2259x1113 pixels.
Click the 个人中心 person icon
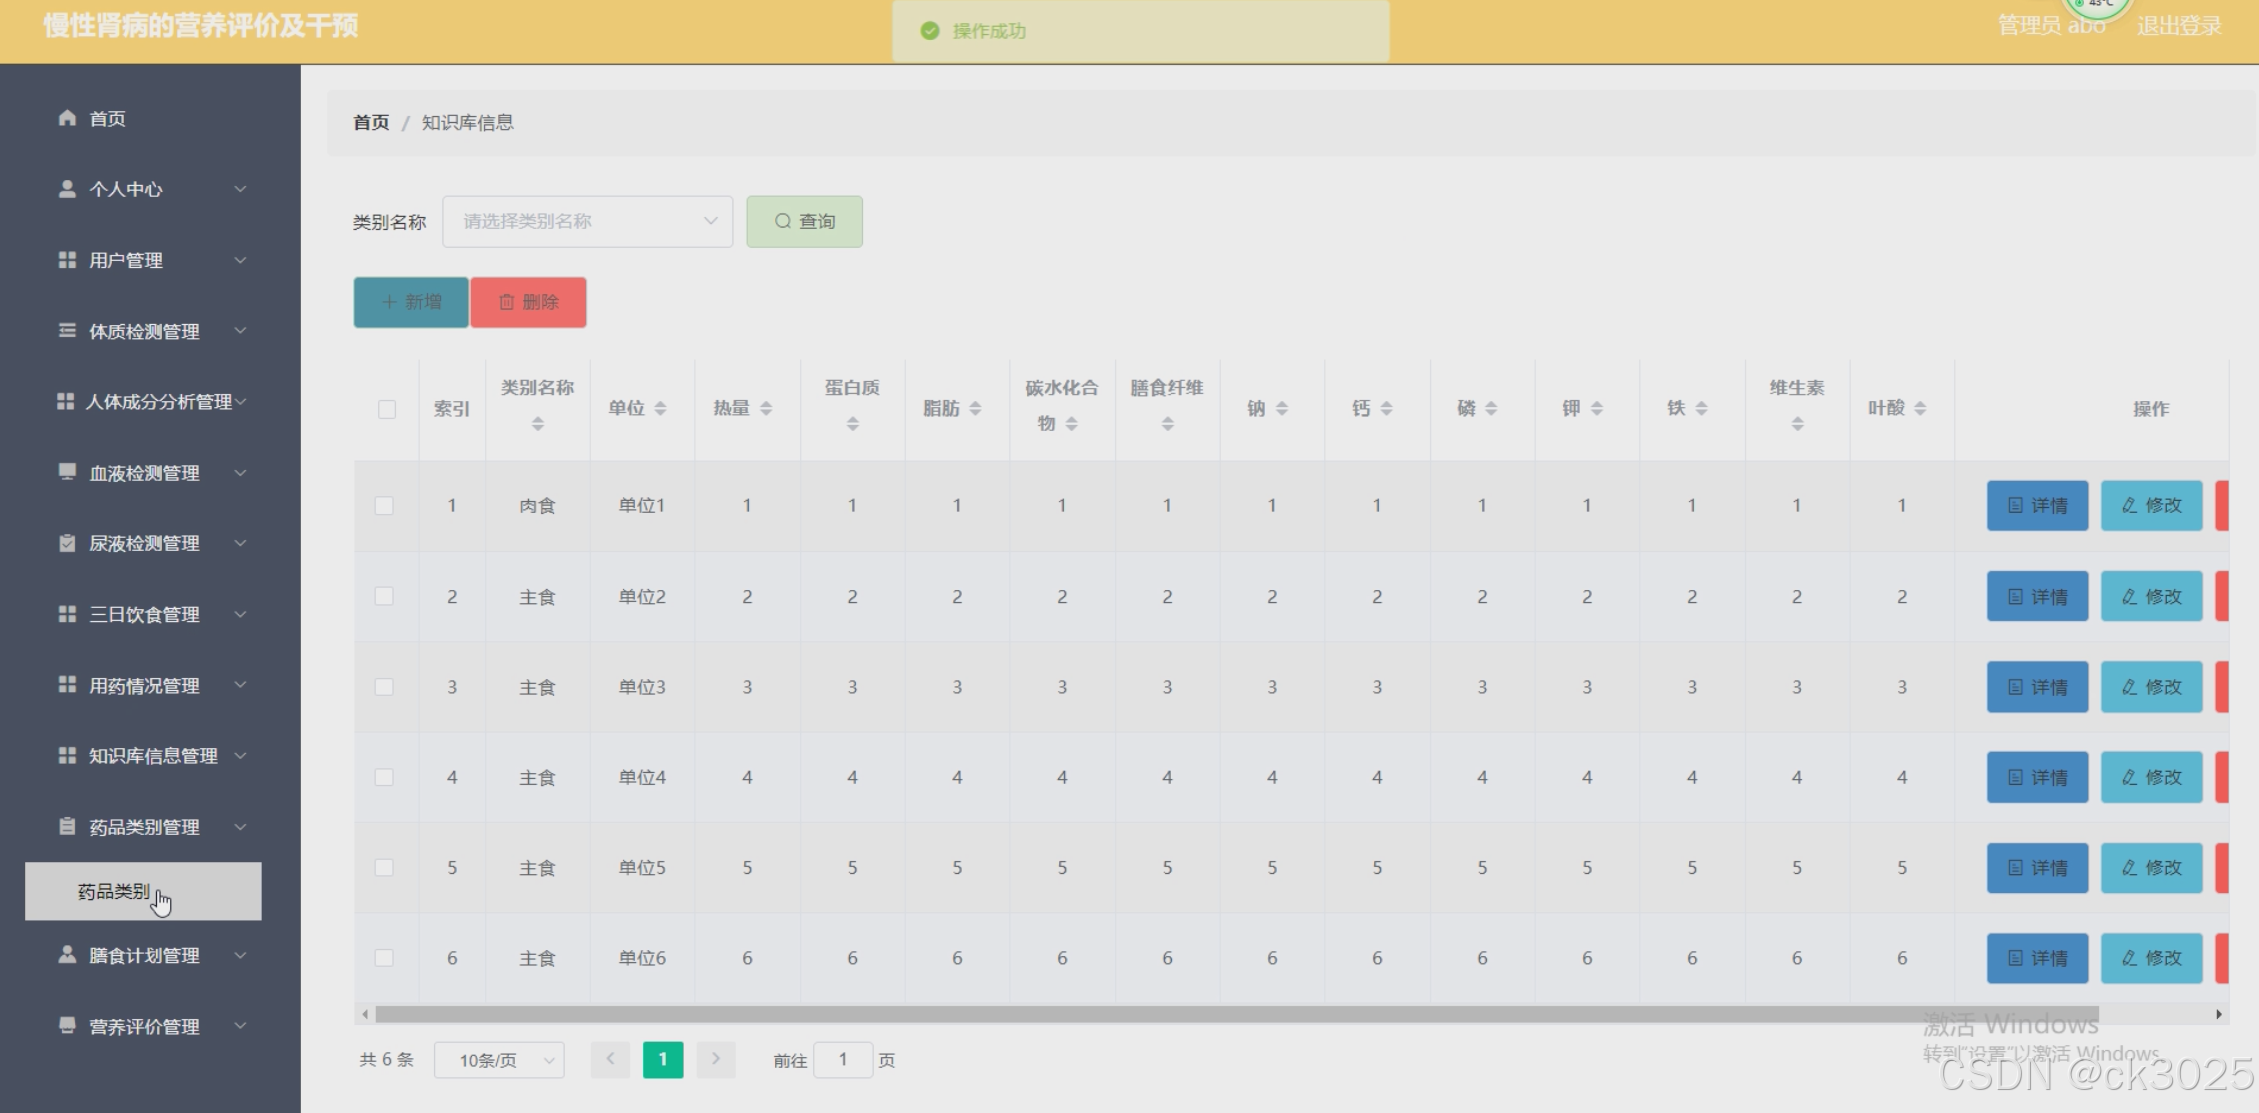click(x=67, y=189)
